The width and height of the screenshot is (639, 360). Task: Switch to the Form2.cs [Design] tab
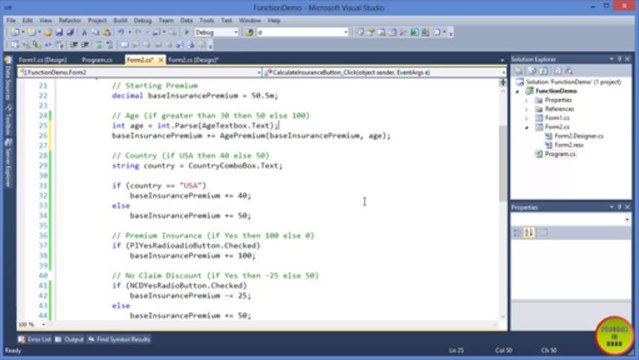click(193, 60)
